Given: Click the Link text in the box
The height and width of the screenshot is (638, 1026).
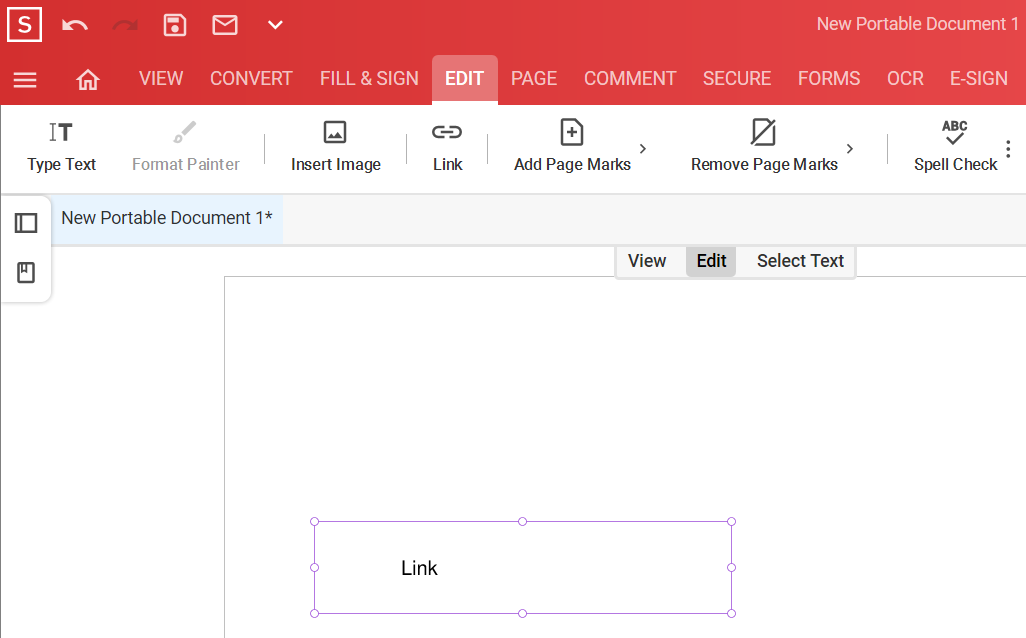Looking at the screenshot, I should pos(419,568).
